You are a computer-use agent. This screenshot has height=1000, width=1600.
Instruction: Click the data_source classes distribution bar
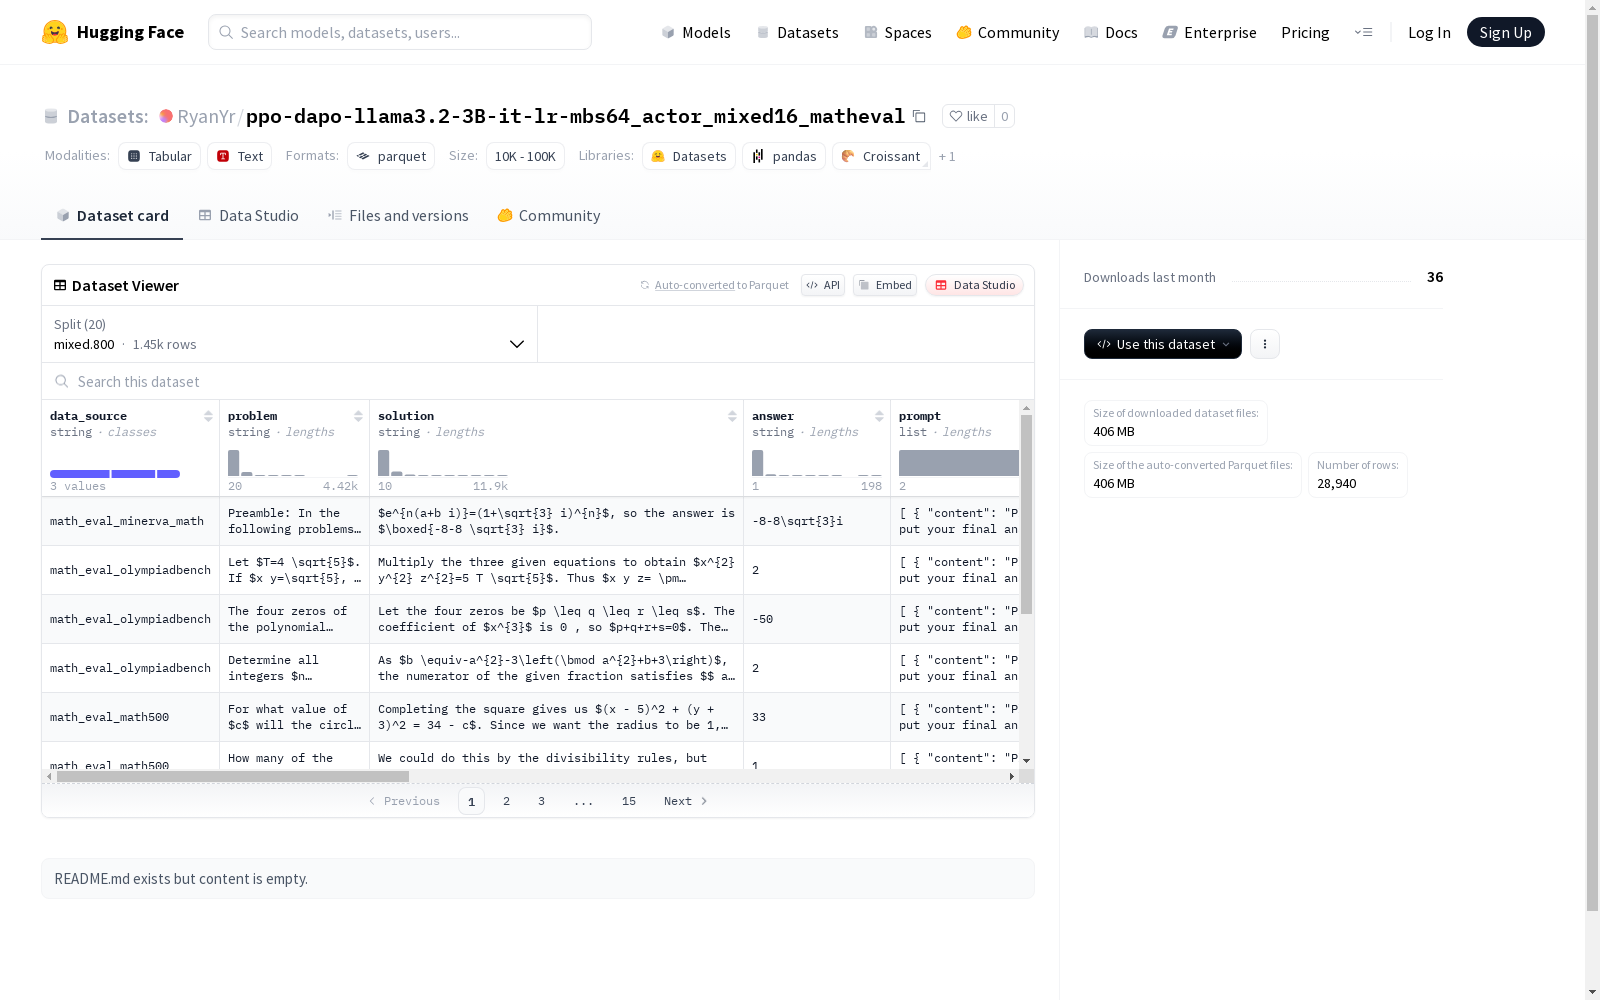pyautogui.click(x=115, y=474)
